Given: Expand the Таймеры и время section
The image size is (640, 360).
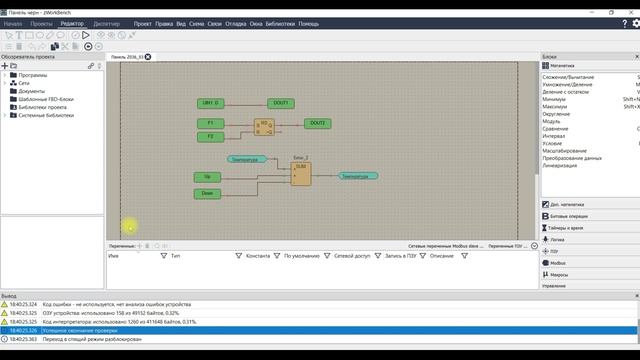Looking at the screenshot, I should (x=590, y=228).
